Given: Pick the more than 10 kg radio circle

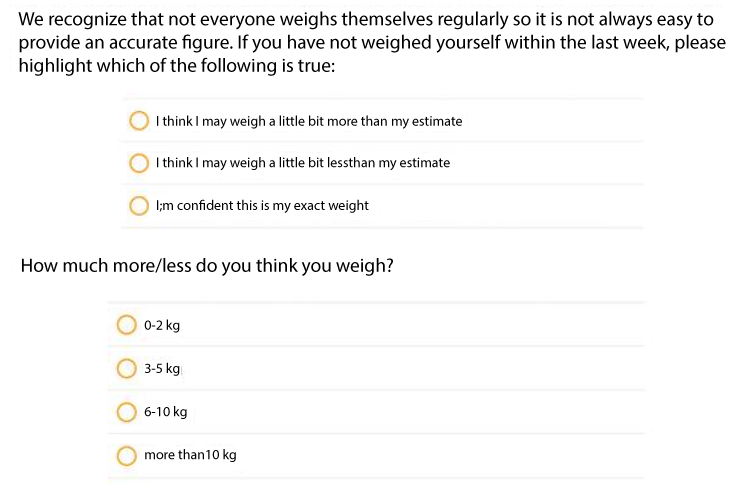Looking at the screenshot, I should (x=126, y=455).
